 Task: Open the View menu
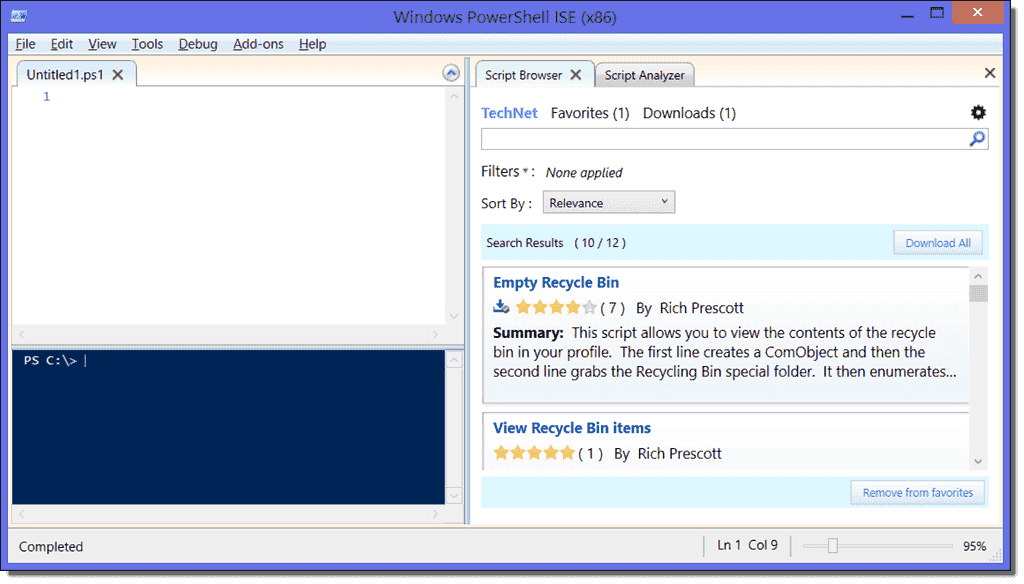tap(102, 44)
